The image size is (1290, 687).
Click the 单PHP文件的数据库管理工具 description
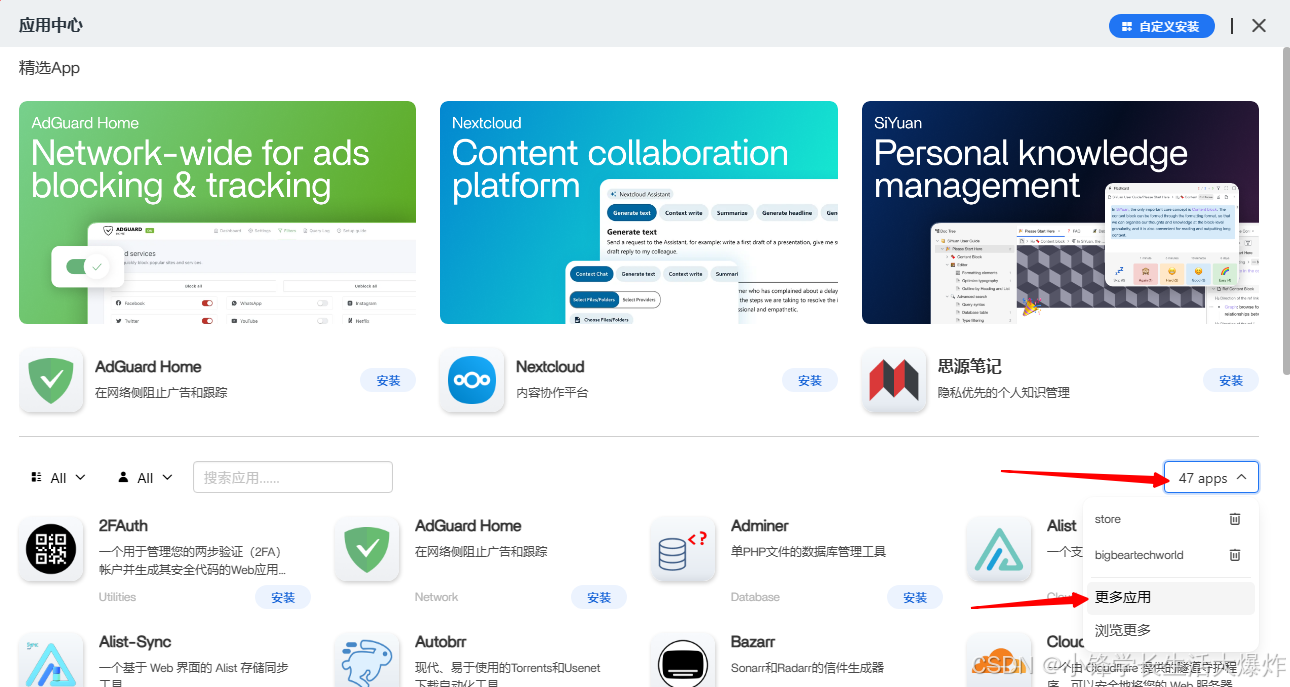coord(808,552)
